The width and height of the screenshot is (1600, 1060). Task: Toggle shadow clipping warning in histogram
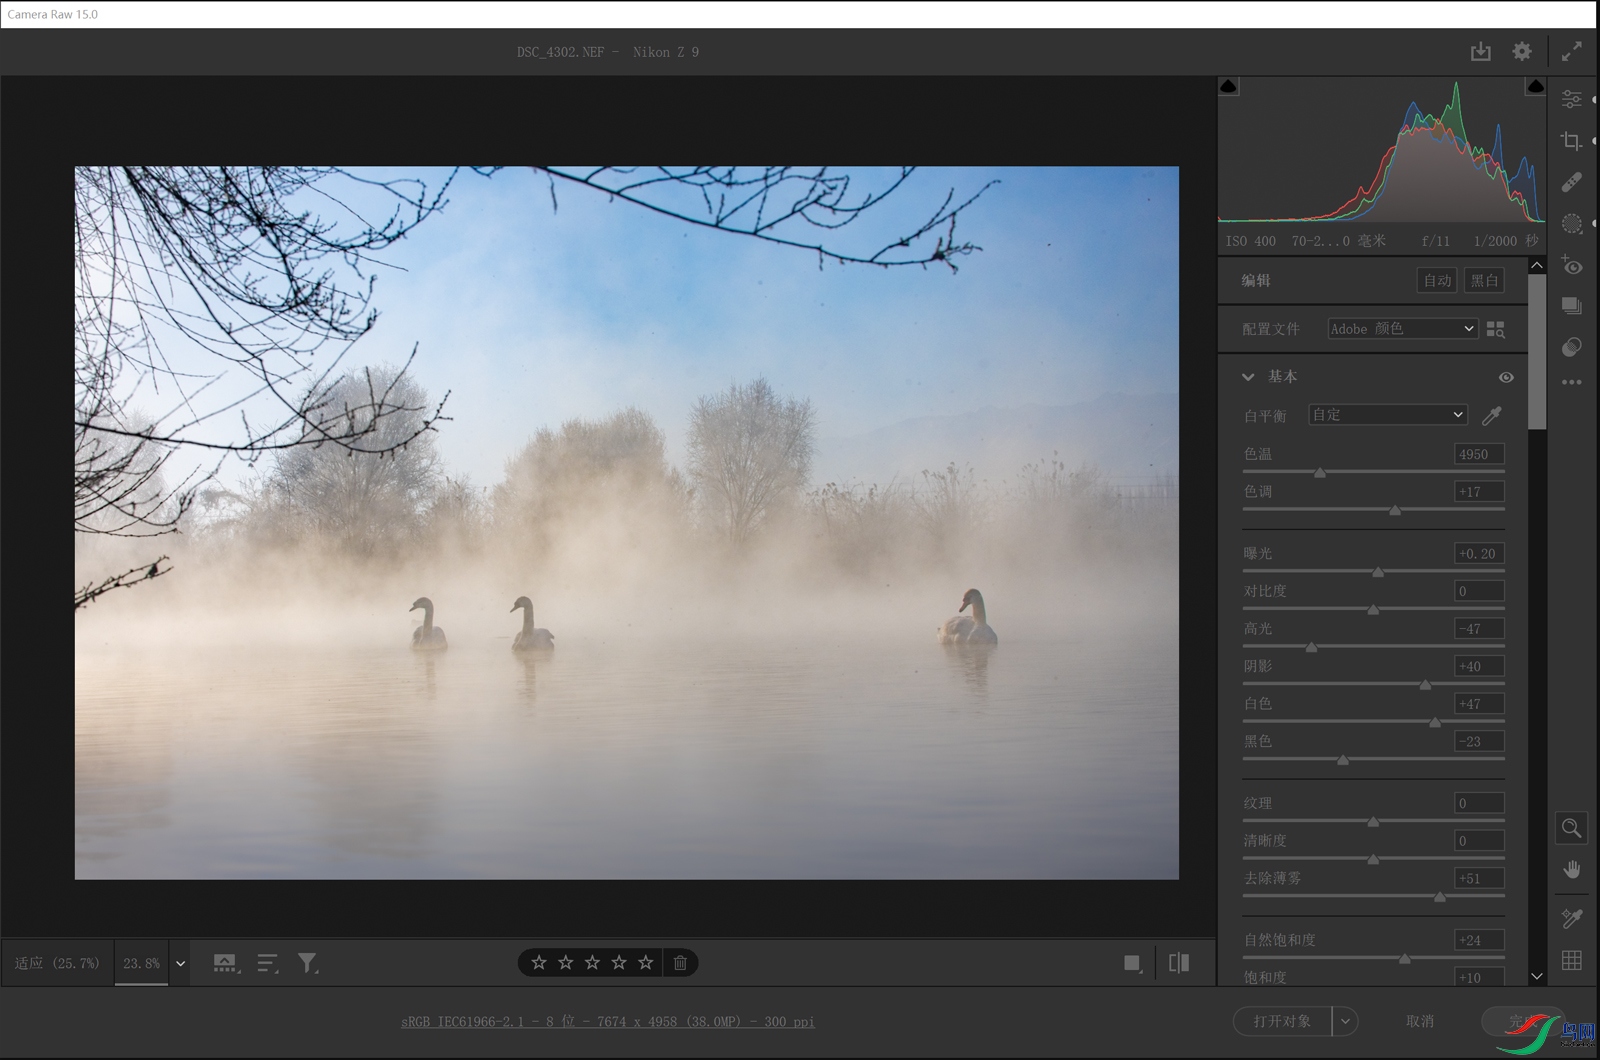click(1229, 87)
